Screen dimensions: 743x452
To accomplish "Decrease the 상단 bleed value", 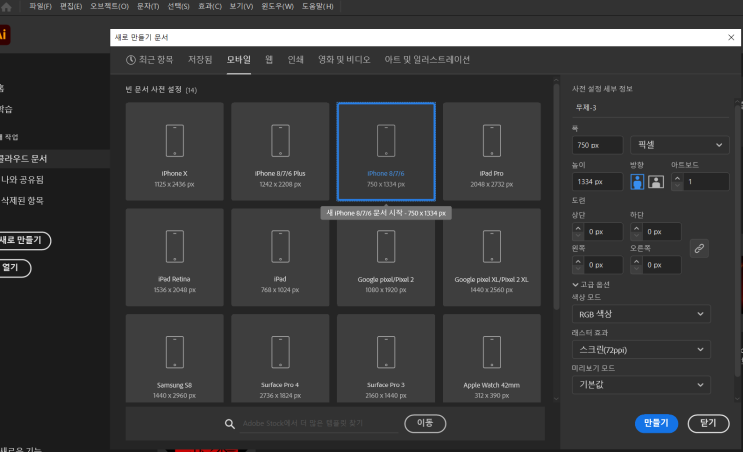I will point(578,235).
